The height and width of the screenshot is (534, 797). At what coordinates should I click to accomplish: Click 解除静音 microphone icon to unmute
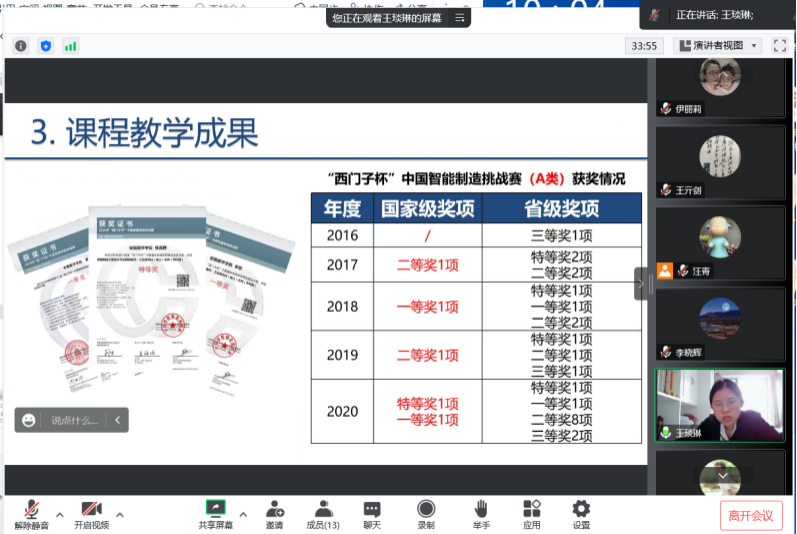(x=31, y=509)
